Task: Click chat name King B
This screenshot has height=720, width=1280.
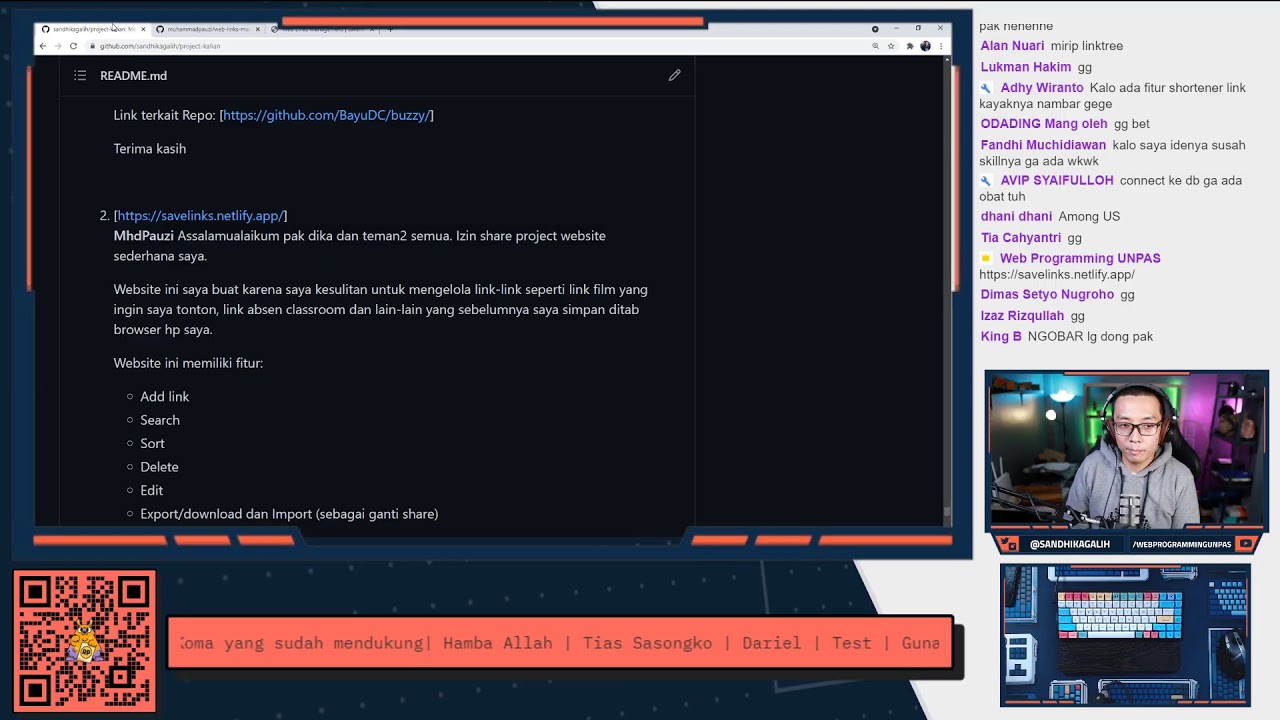Action: tap(1001, 337)
